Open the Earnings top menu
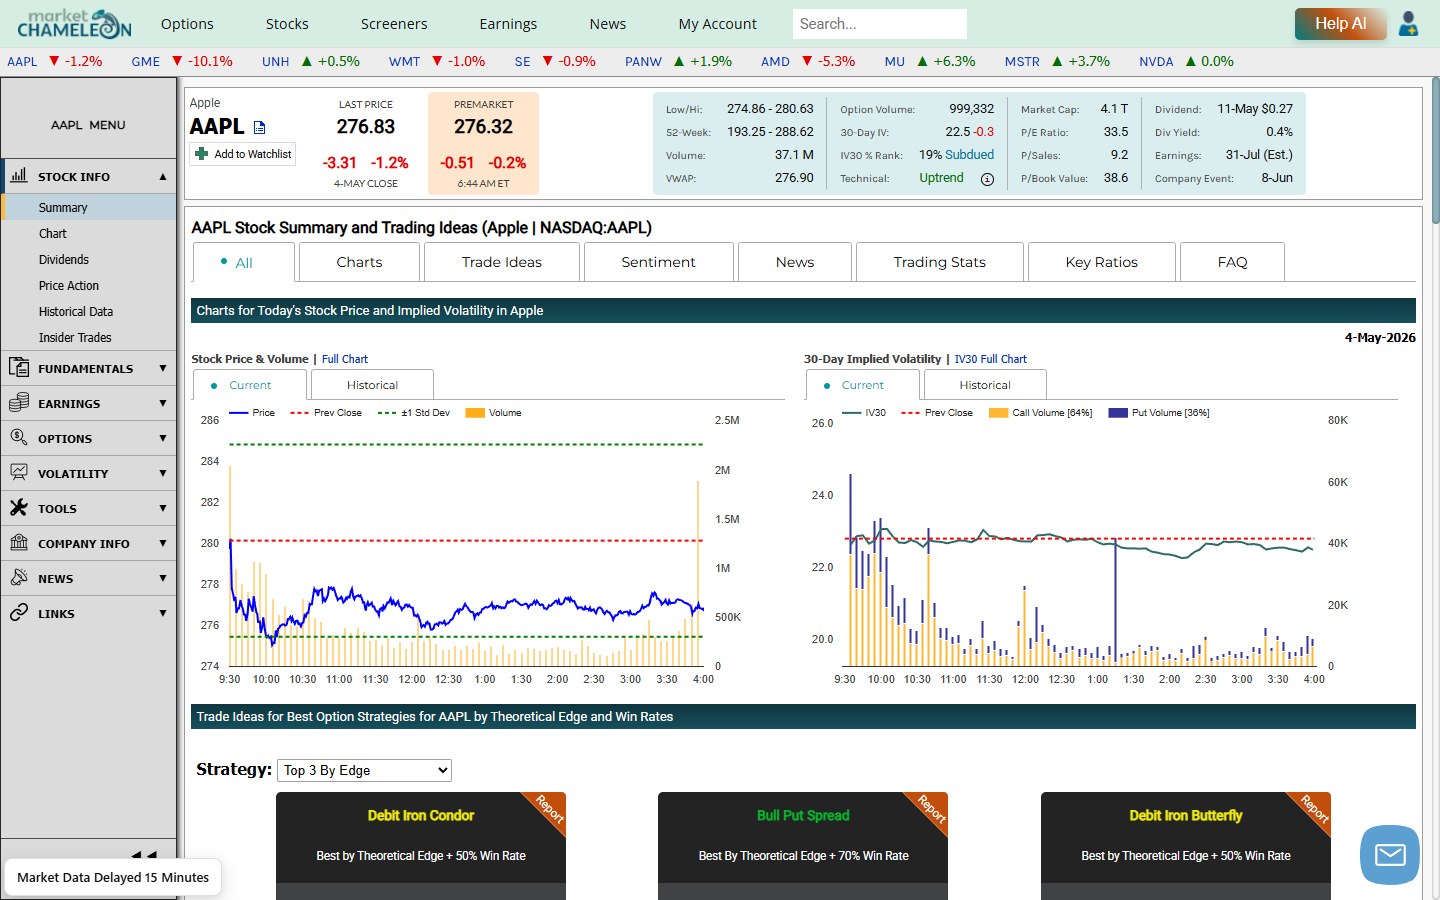Image resolution: width=1440 pixels, height=900 pixels. pyautogui.click(x=508, y=24)
